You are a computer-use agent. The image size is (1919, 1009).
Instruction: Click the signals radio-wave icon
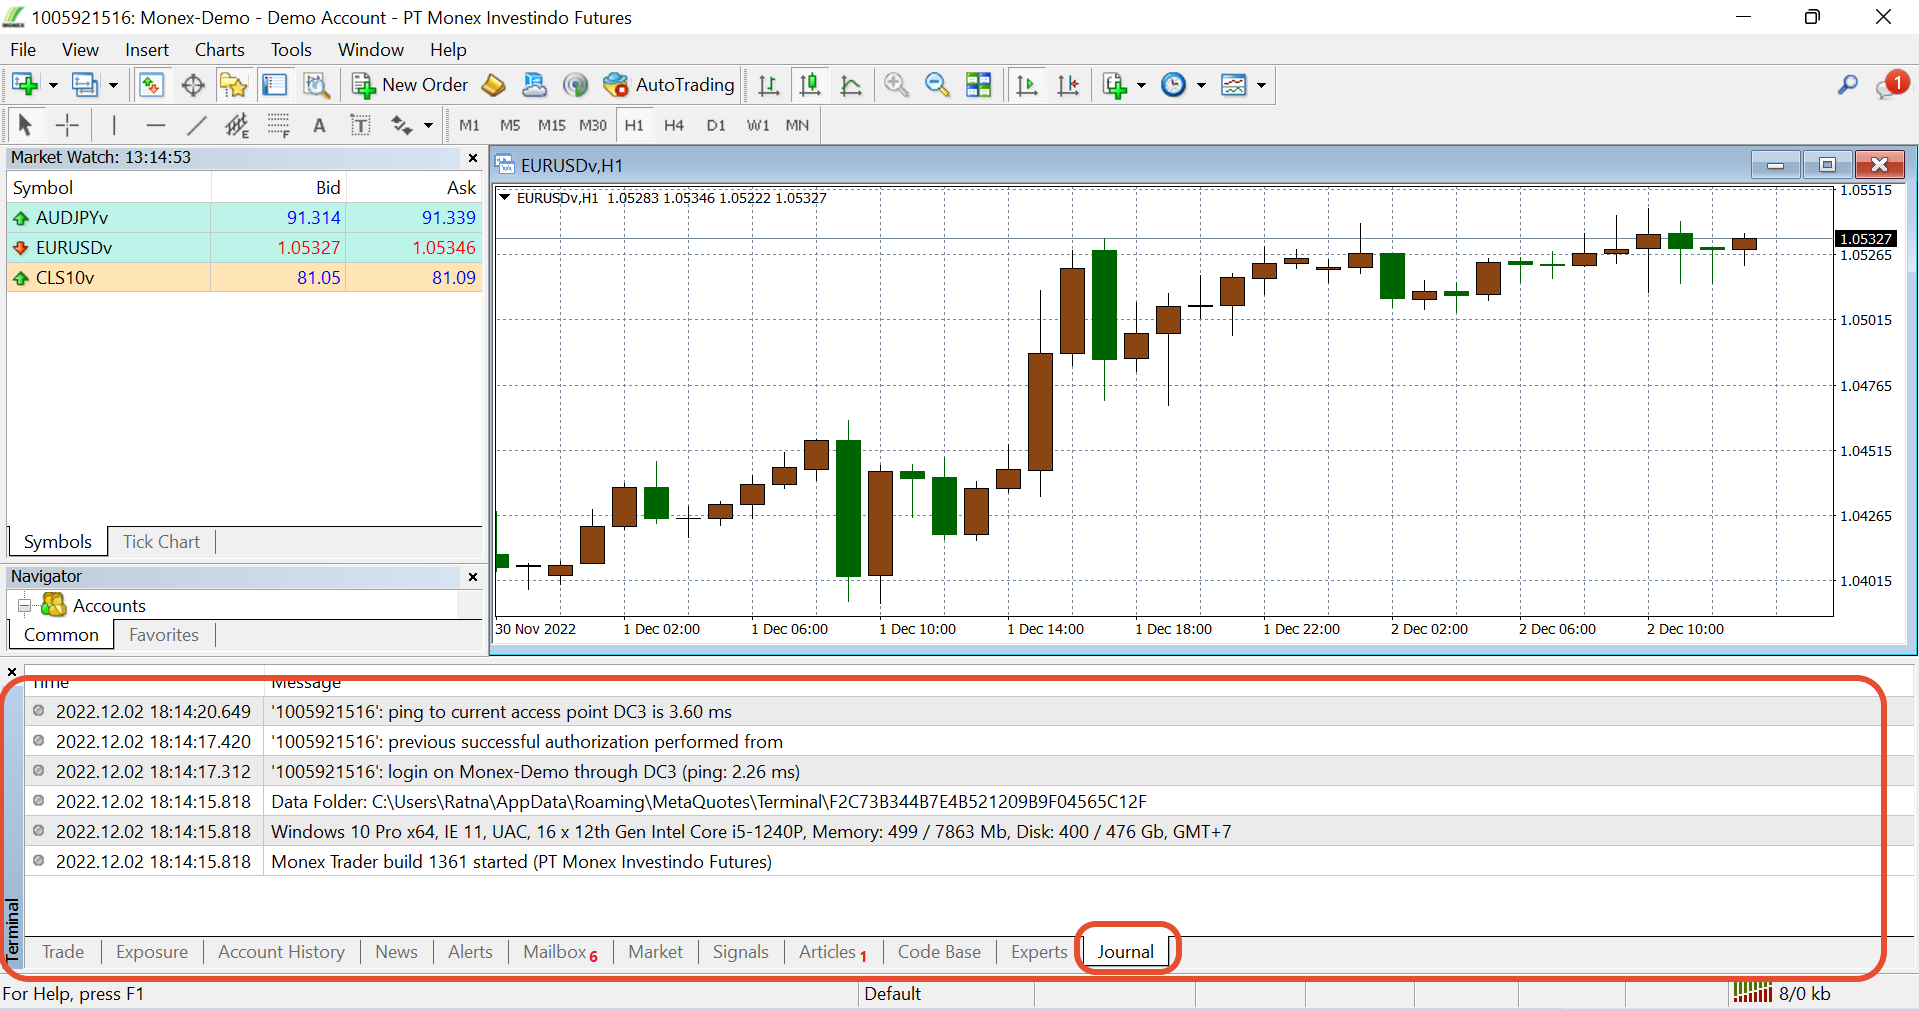click(x=575, y=85)
